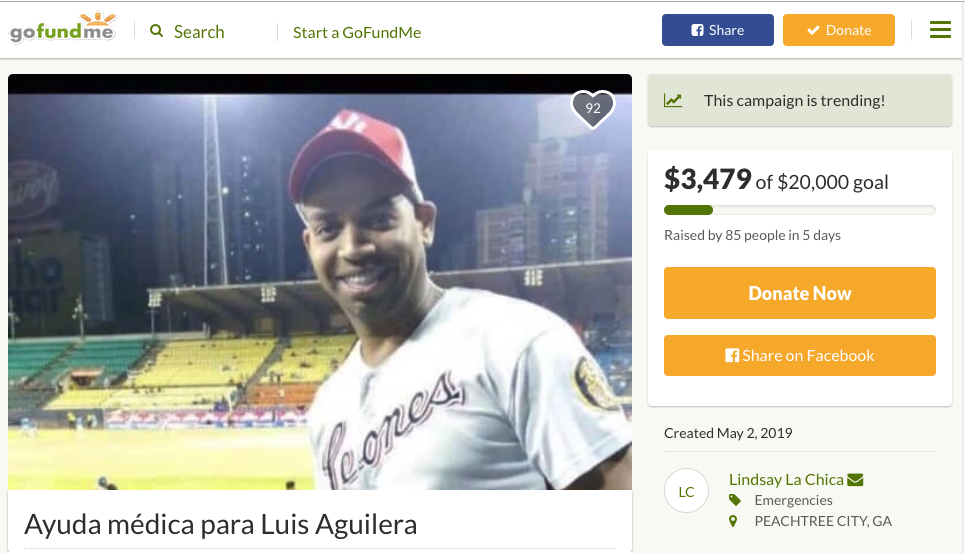Click Share on Facebook button
Viewport: 965px width, 554px height.
[x=799, y=355]
